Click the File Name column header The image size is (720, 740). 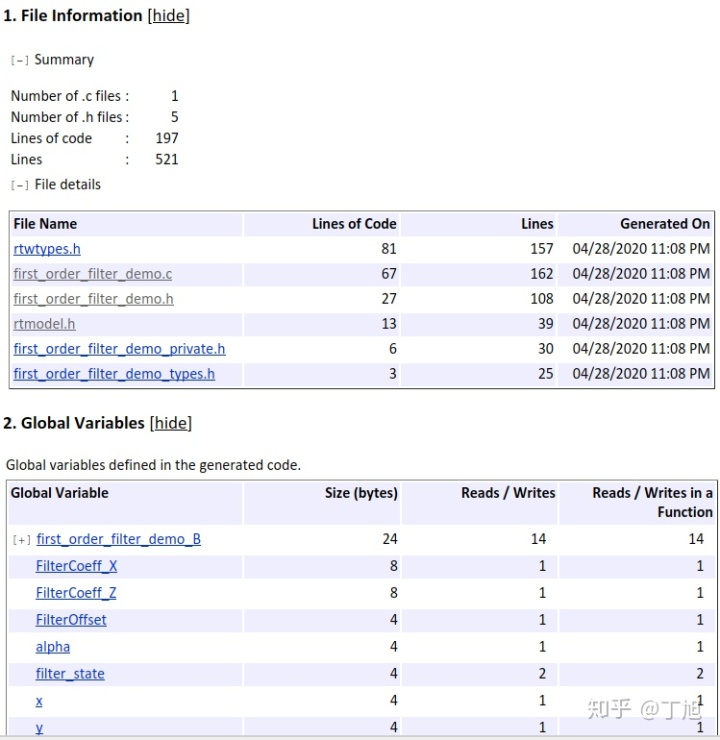click(x=45, y=224)
